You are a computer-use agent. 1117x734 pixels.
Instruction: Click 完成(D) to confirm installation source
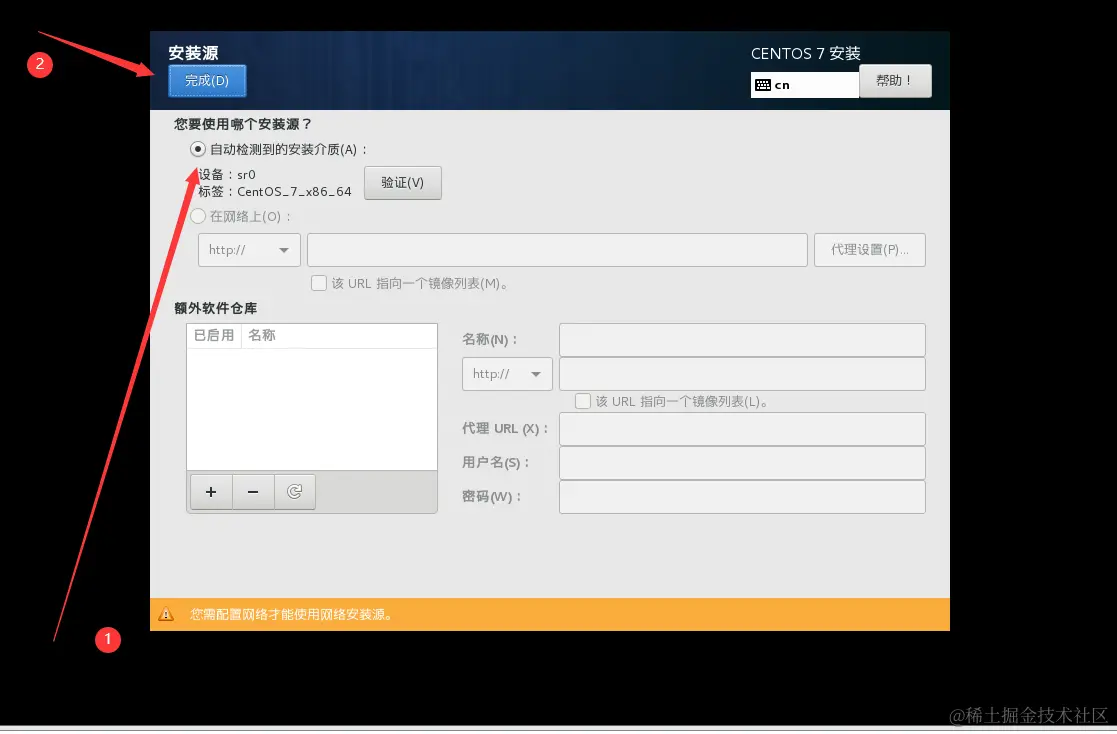tap(207, 82)
